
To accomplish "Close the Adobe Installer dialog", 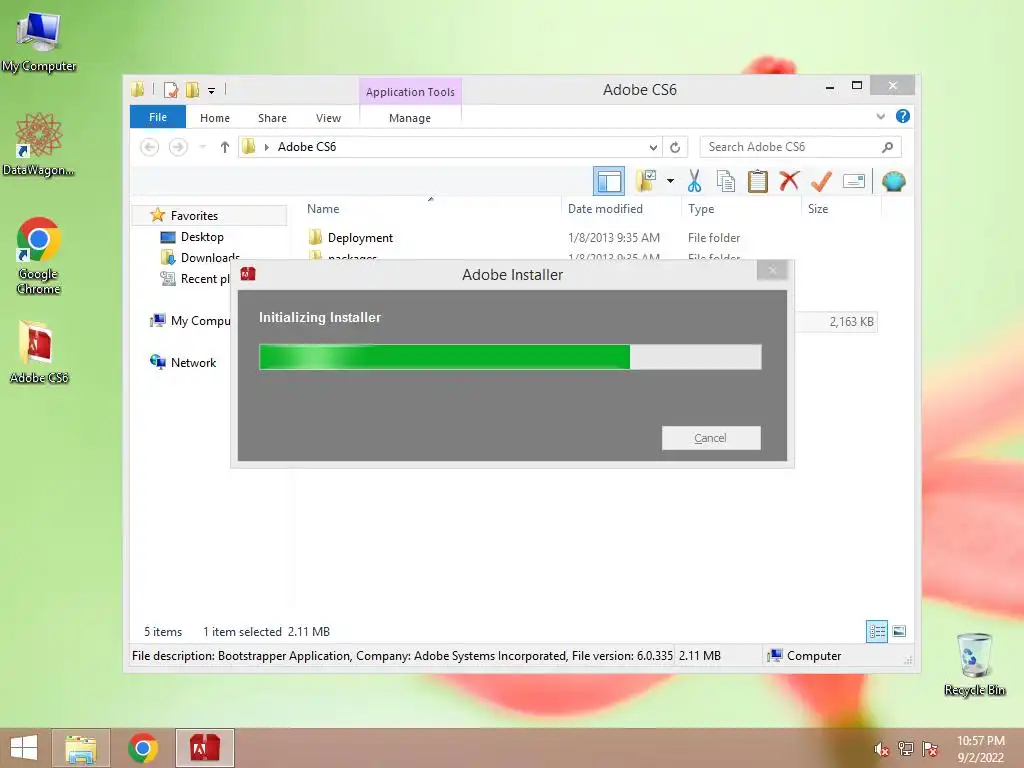I will click(x=773, y=270).
